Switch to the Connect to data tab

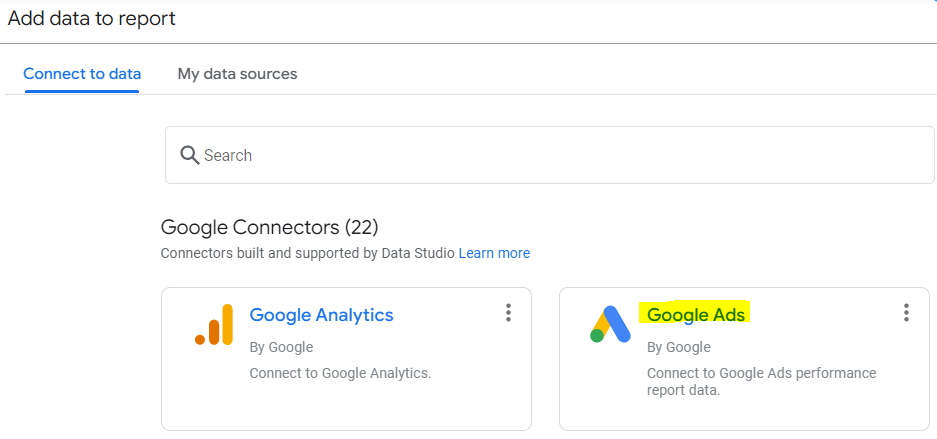coord(82,74)
